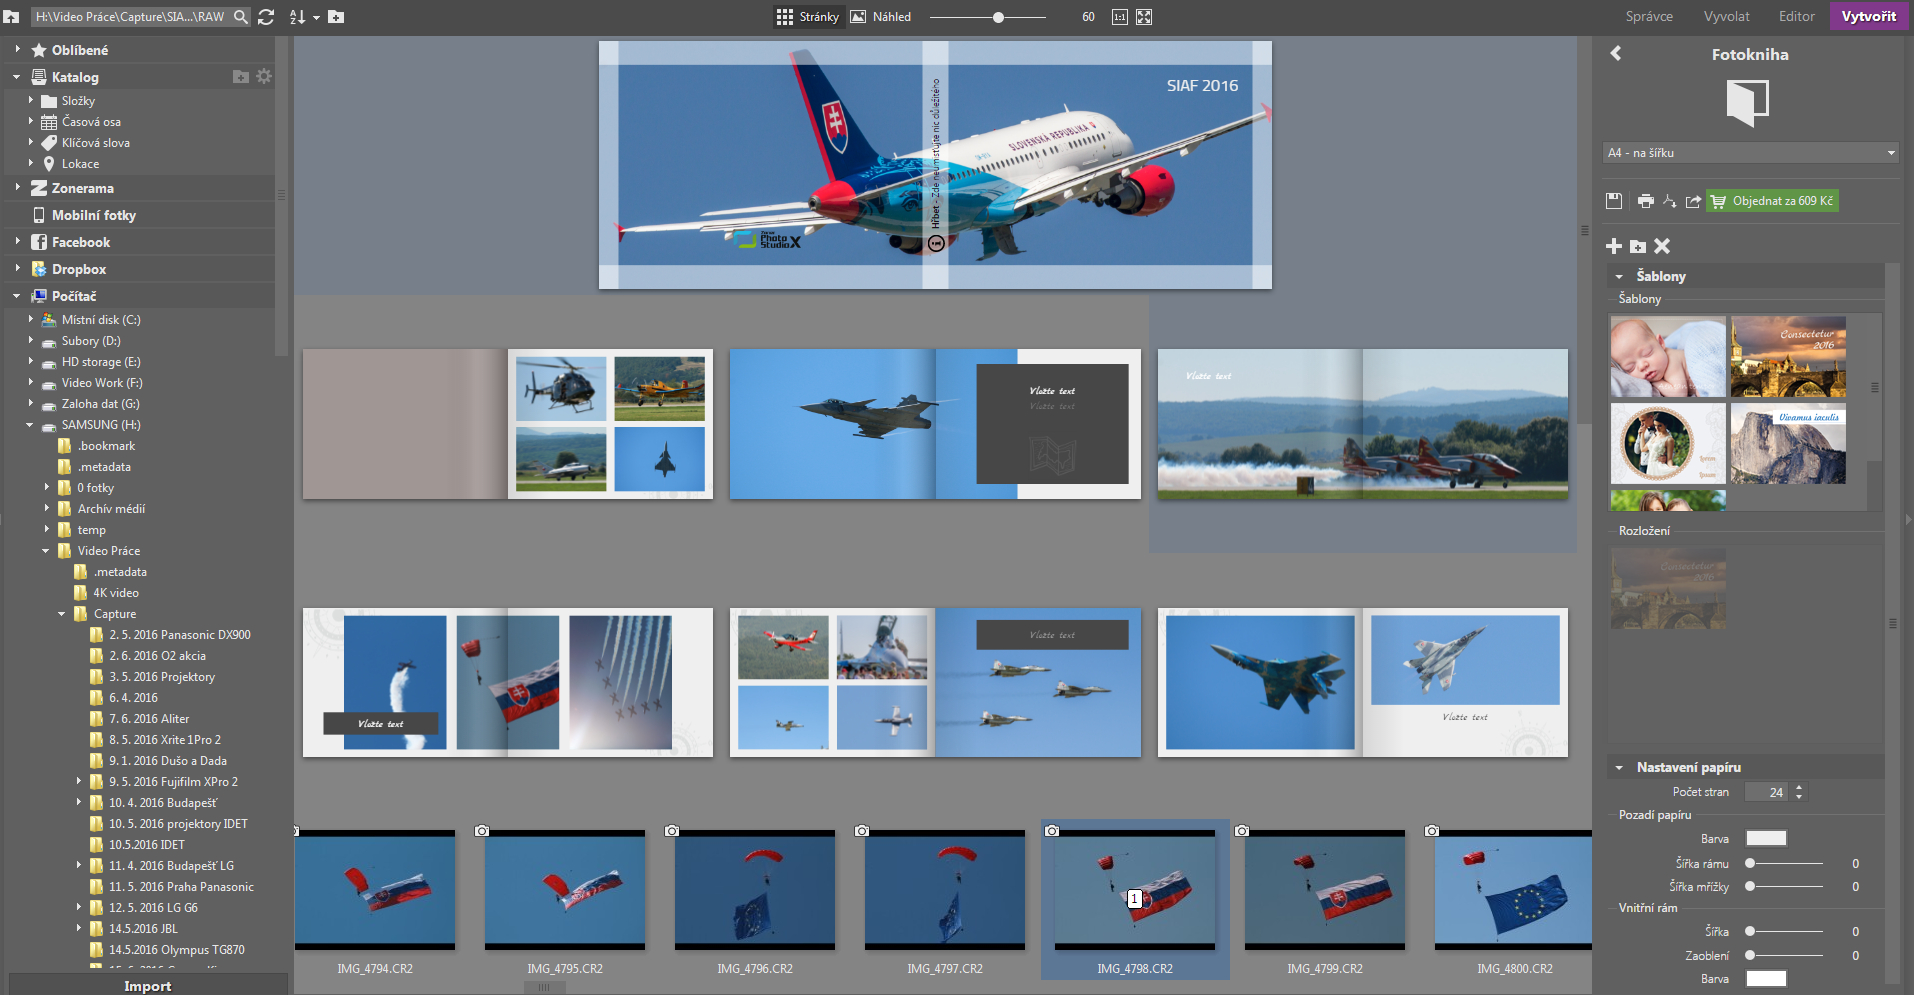Image resolution: width=1914 pixels, height=995 pixels.
Task: Export the photobook to PDF
Action: [x=1669, y=201]
